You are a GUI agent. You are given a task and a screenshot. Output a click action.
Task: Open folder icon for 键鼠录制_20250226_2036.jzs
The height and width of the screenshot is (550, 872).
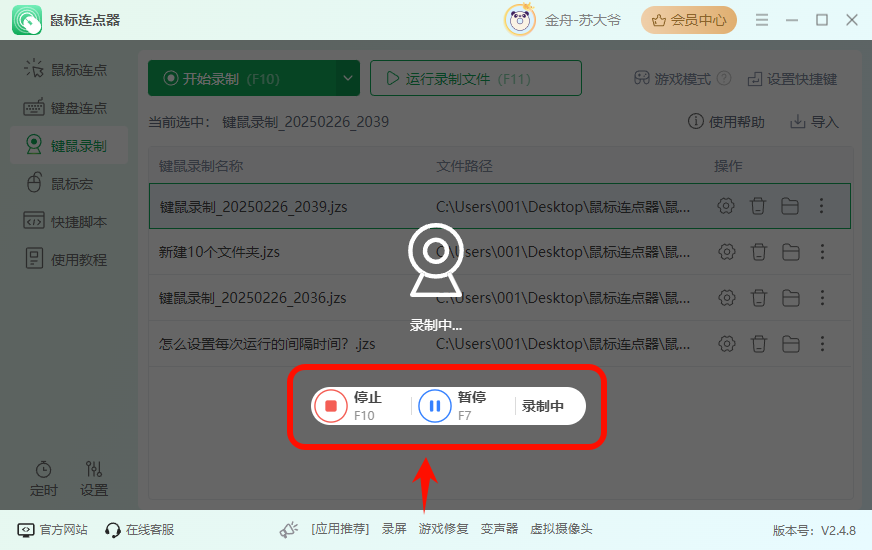[x=791, y=298]
